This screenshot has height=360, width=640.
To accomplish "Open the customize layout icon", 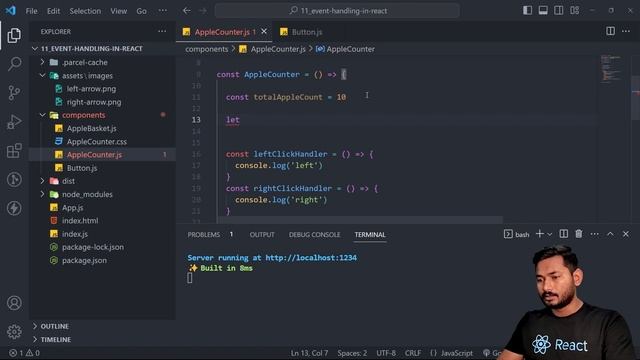I will (575, 11).
